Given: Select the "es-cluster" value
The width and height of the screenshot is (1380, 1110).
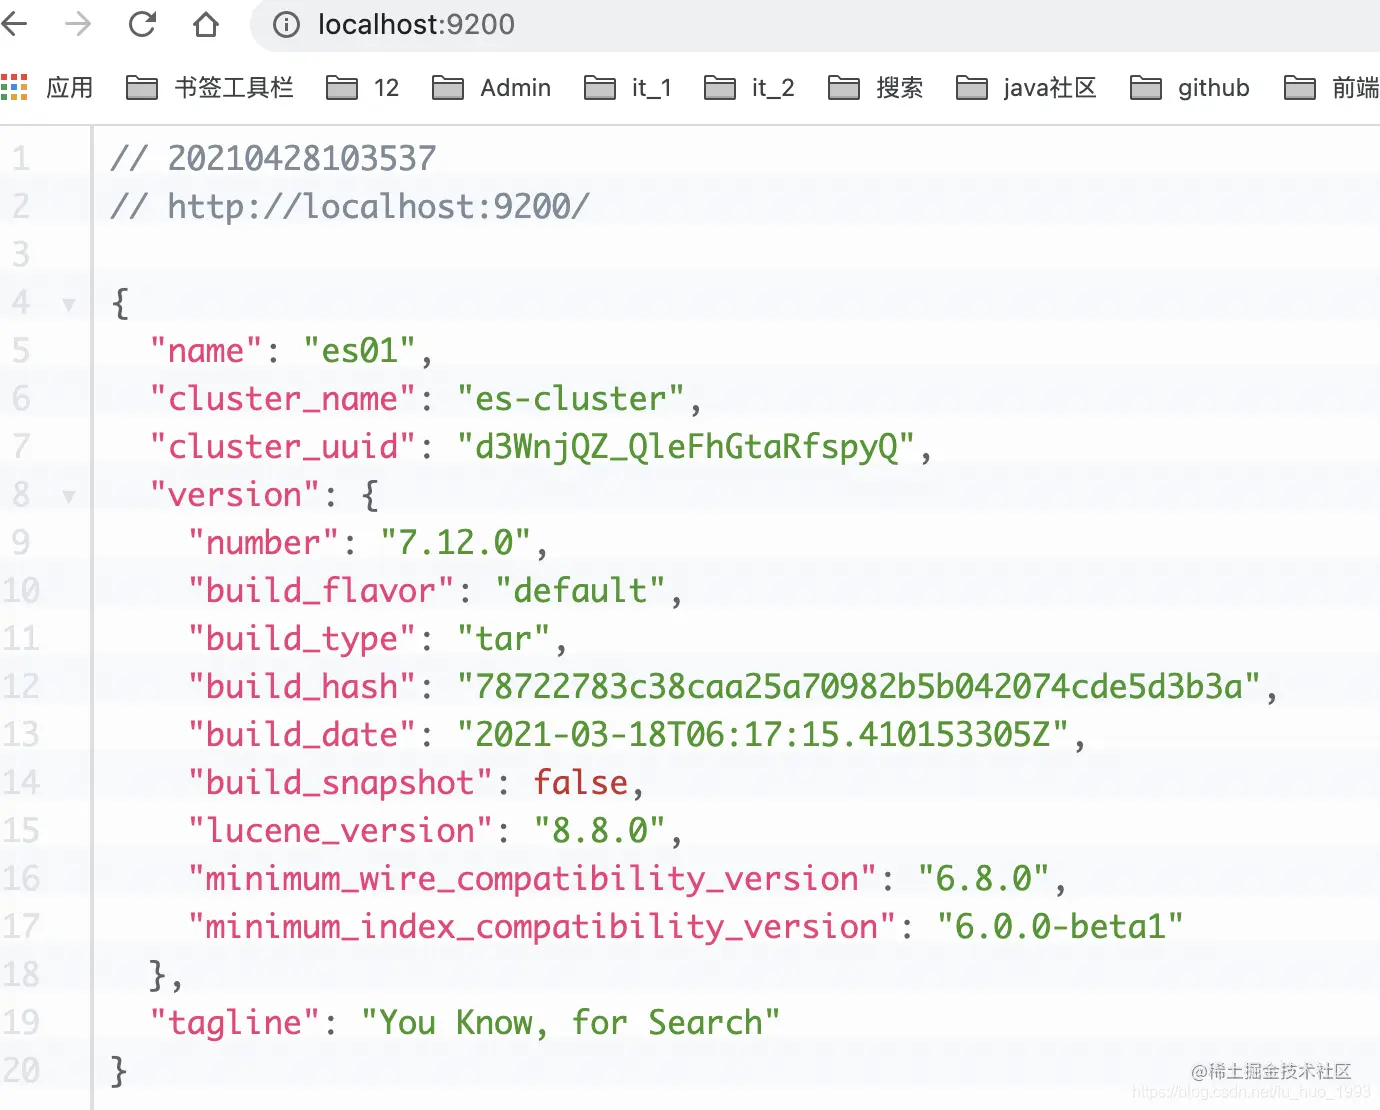Looking at the screenshot, I should [x=571, y=399].
